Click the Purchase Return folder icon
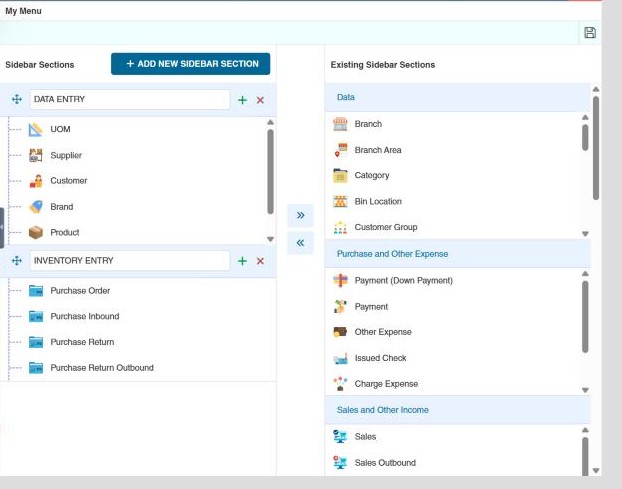The height and width of the screenshot is (489, 622). [36, 342]
